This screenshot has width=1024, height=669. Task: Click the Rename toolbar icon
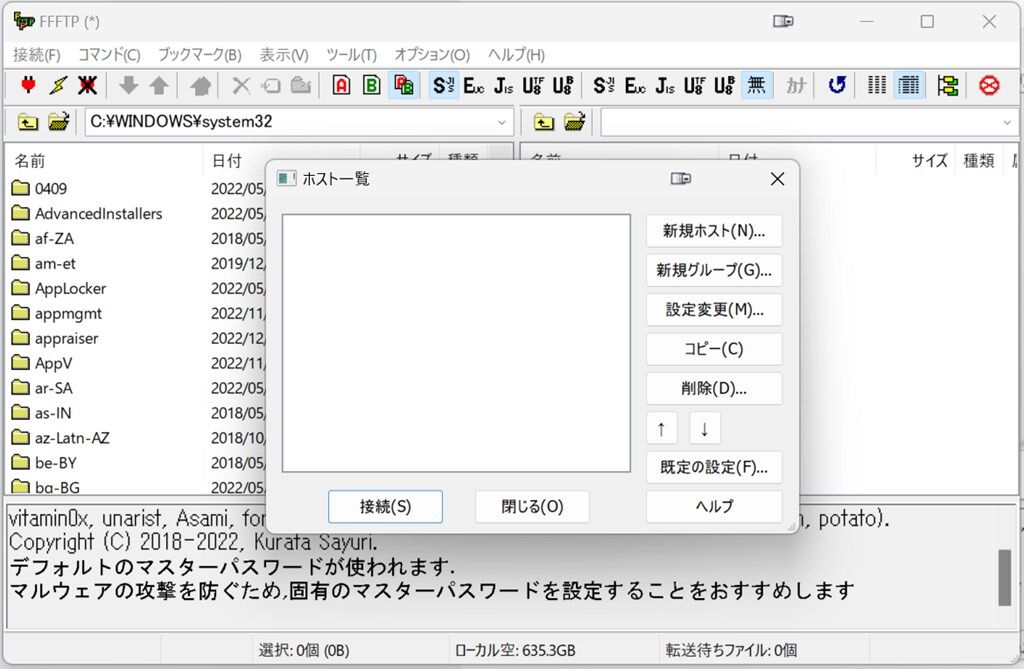[x=271, y=86]
